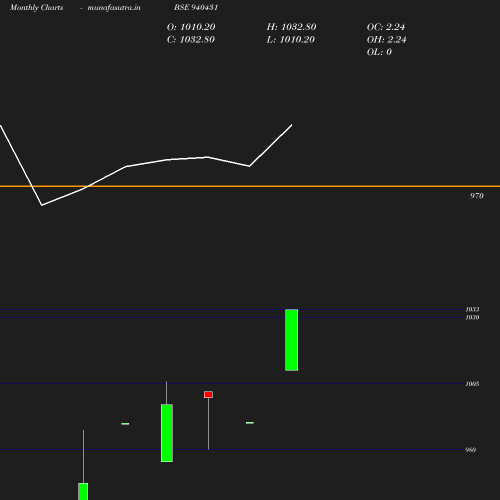Click the high value H: 1032.80

[x=291, y=27]
